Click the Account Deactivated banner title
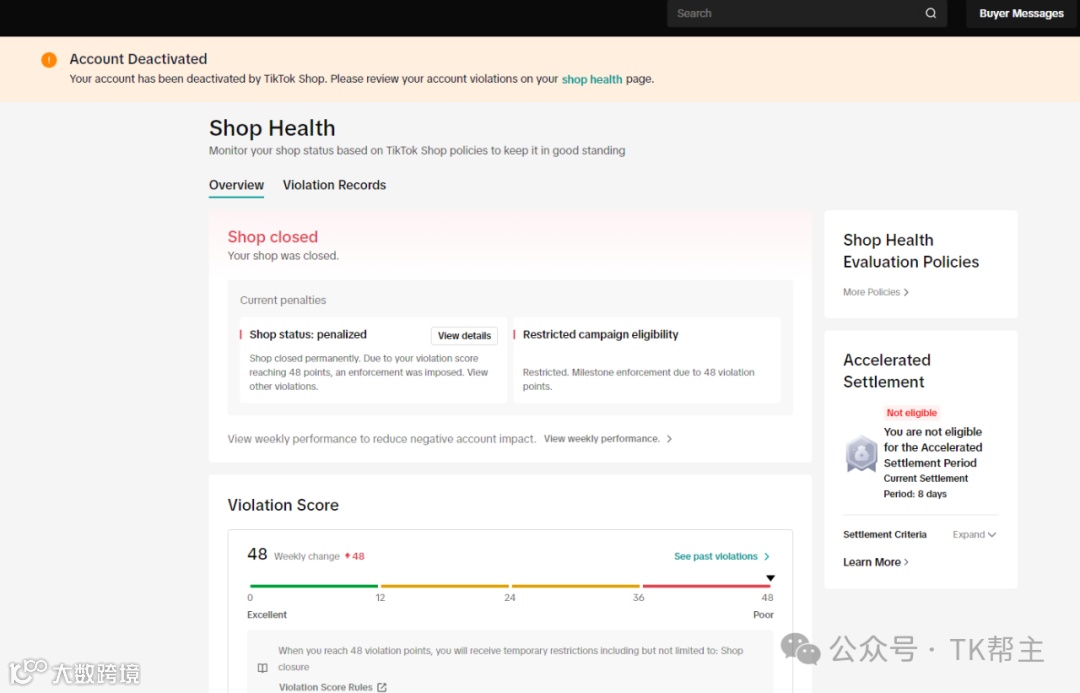Screen dimensions: 1080x693 (138, 59)
